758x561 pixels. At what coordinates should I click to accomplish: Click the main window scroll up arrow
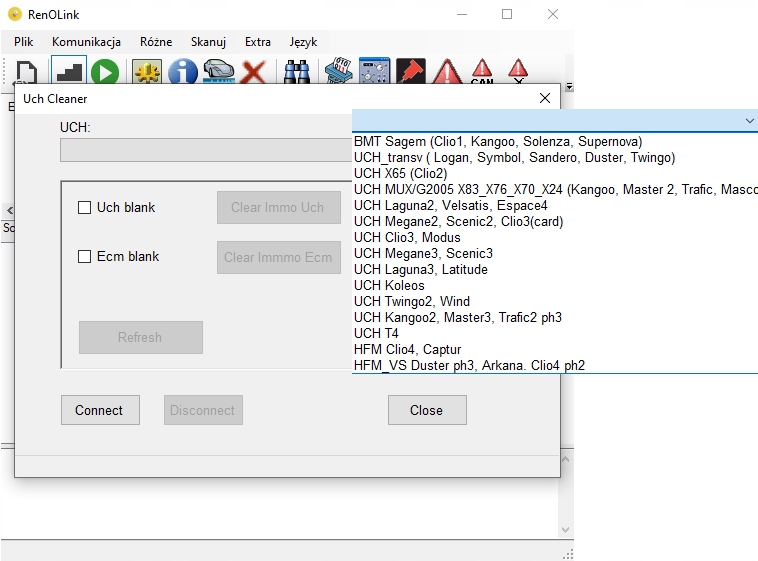pos(566,459)
